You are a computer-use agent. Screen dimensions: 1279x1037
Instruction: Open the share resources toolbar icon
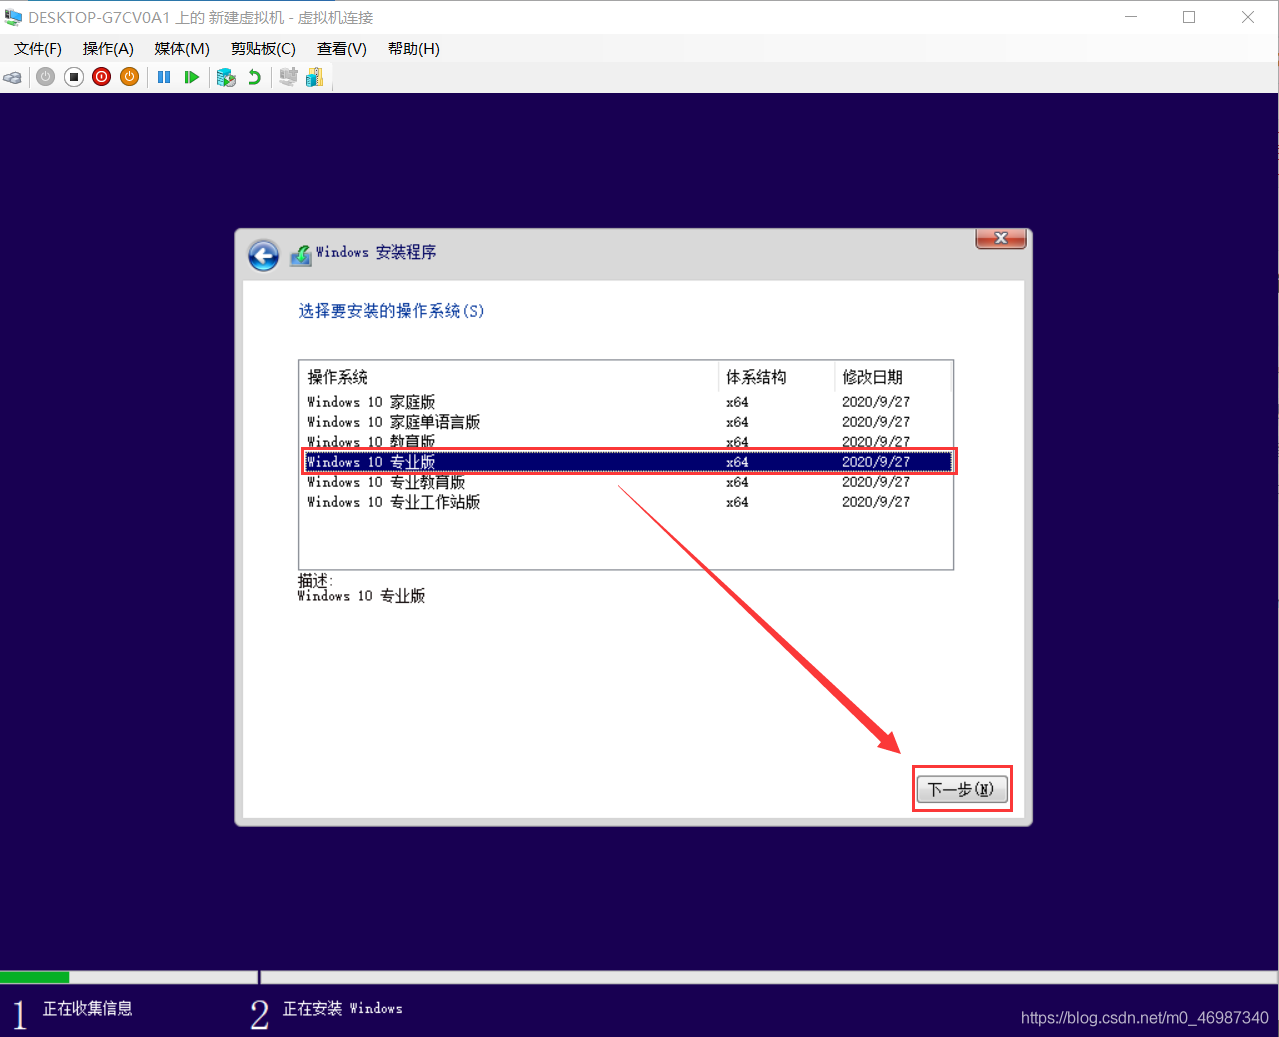coord(315,77)
